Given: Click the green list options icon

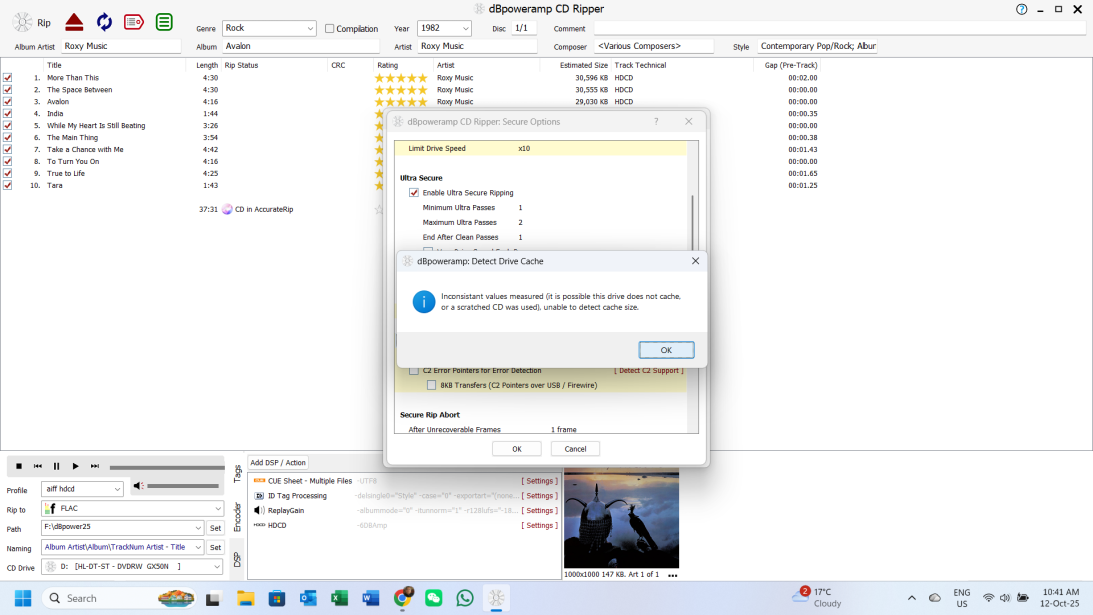Looking at the screenshot, I should click(x=164, y=22).
